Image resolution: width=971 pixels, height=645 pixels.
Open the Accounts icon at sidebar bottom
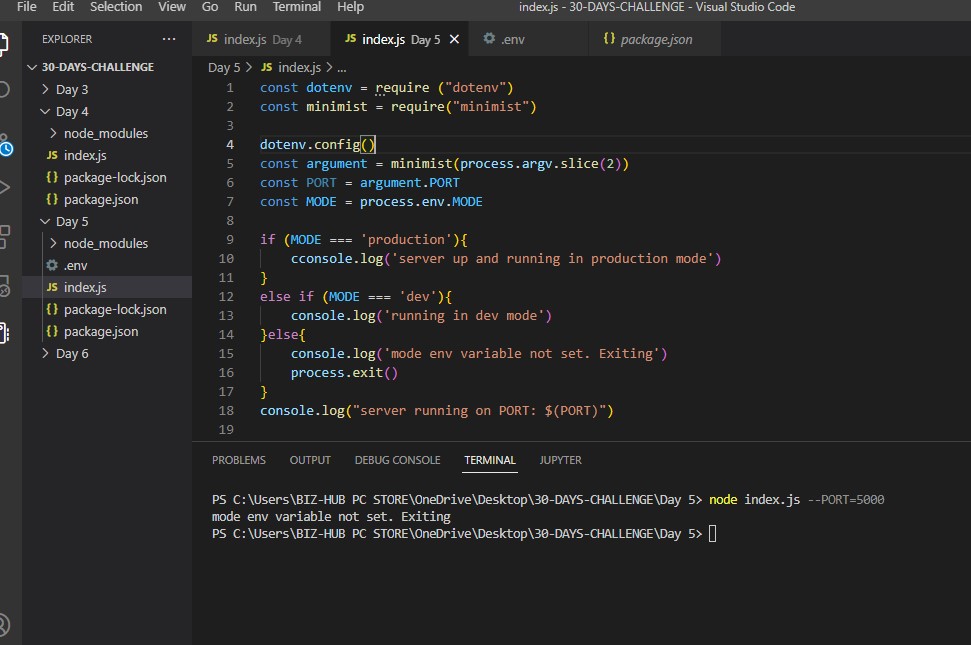pos(4,624)
